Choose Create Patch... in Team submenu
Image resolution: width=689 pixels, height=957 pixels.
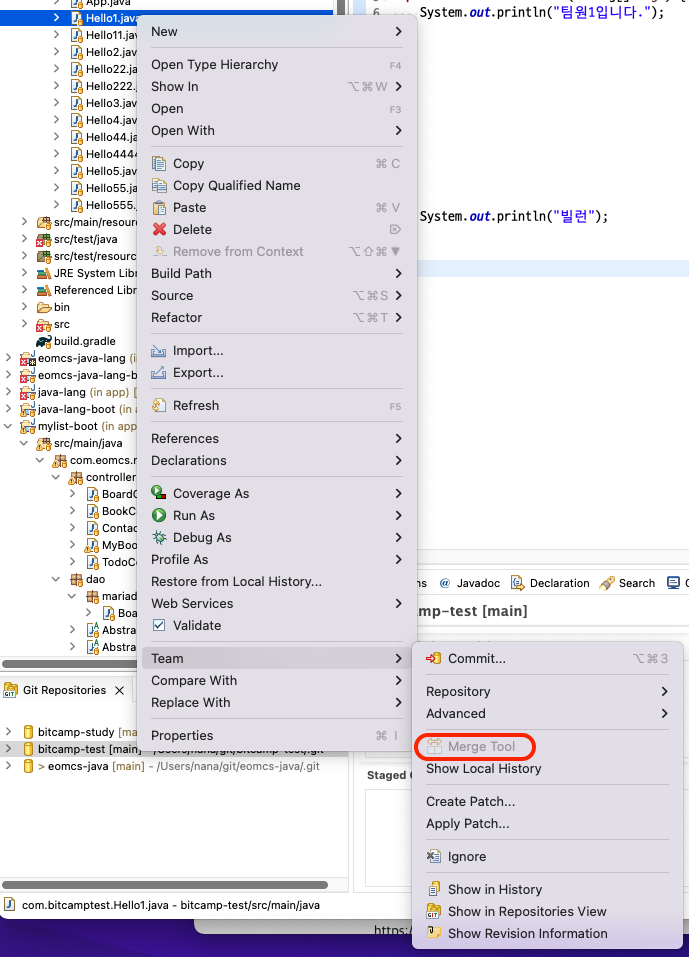coord(547,801)
